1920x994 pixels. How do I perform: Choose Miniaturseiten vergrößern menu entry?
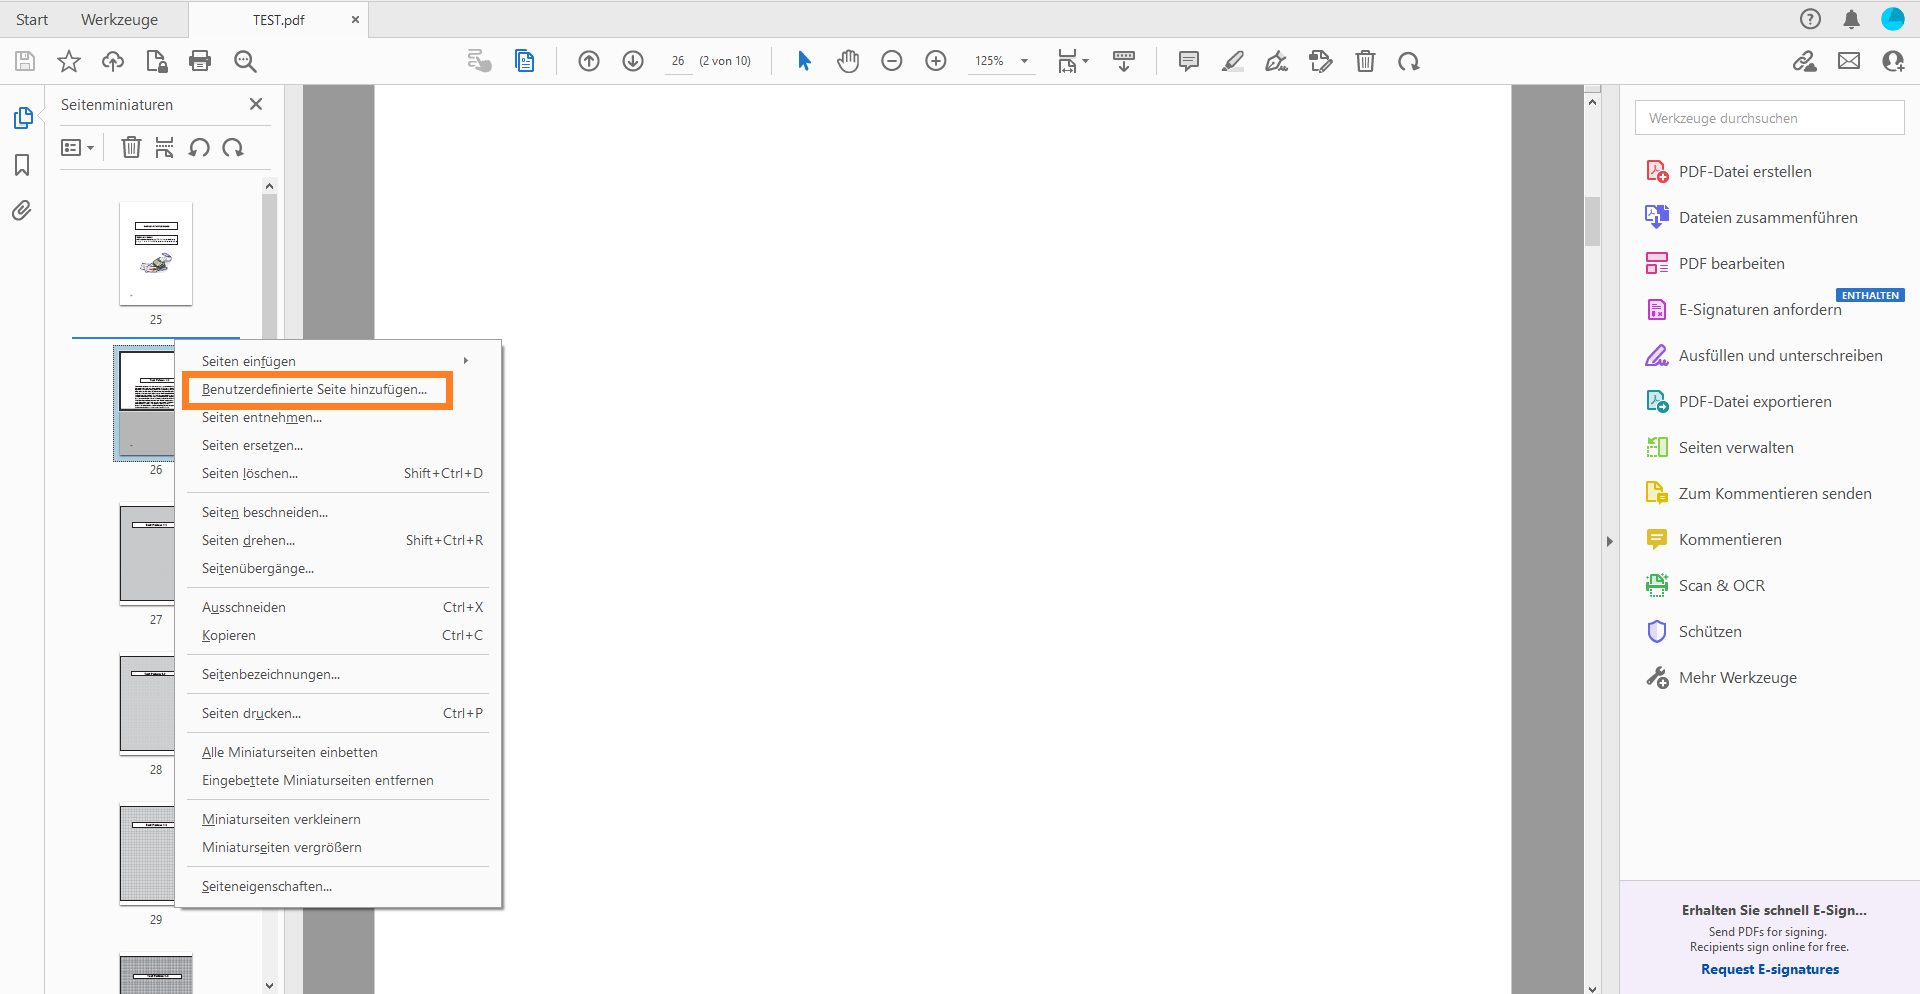pyautogui.click(x=282, y=847)
